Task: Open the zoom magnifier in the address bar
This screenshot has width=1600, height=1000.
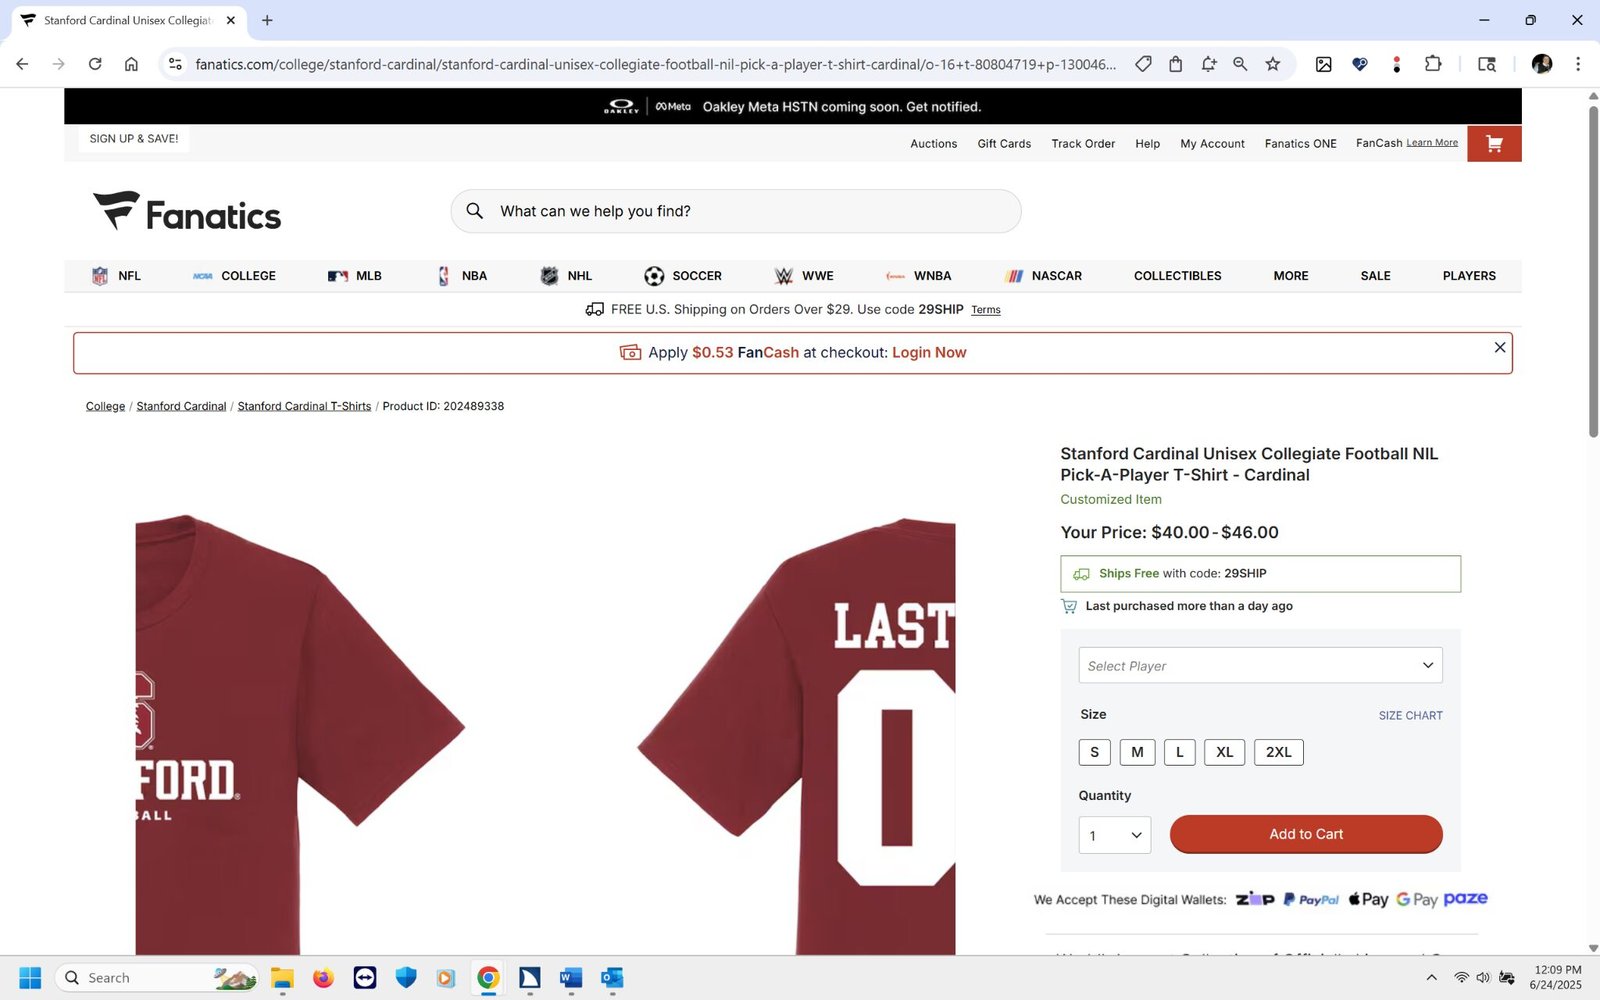Action: 1240,64
